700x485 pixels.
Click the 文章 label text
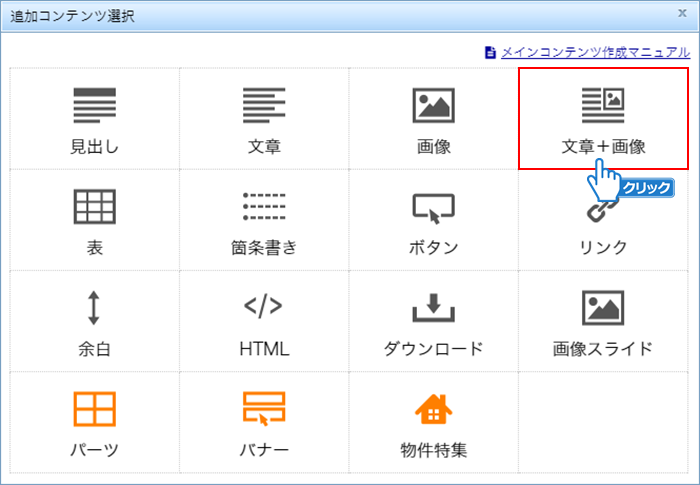264,146
